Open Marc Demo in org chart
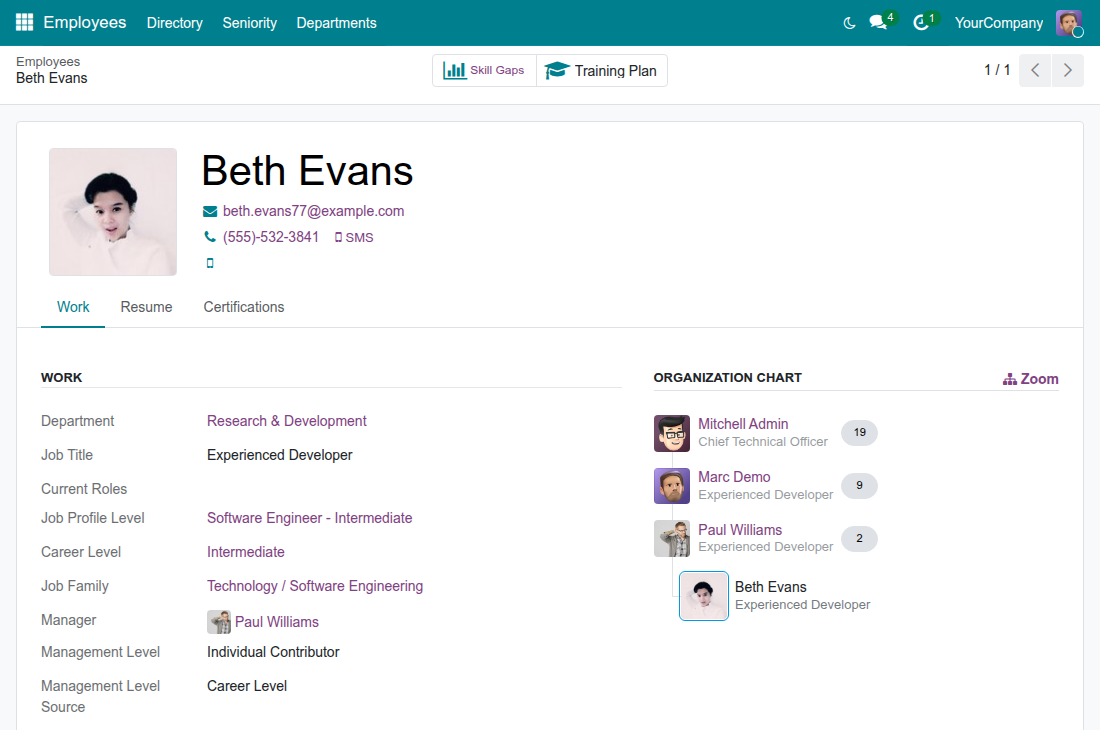Image resolution: width=1100 pixels, height=730 pixels. tap(734, 478)
